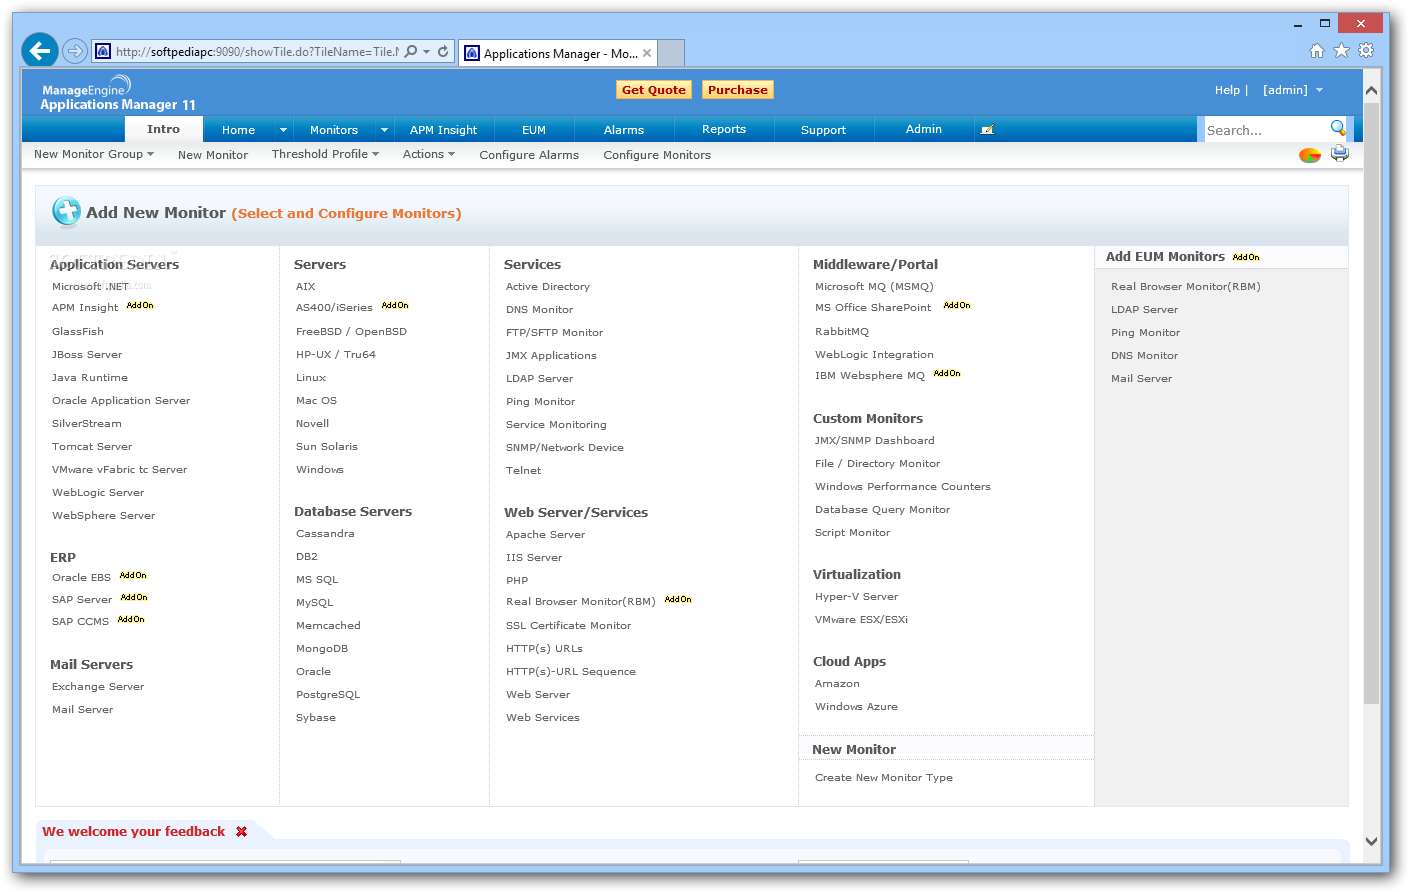Select the VMware ESX/ESXi monitor
The height and width of the screenshot is (893, 1410).
point(861,620)
